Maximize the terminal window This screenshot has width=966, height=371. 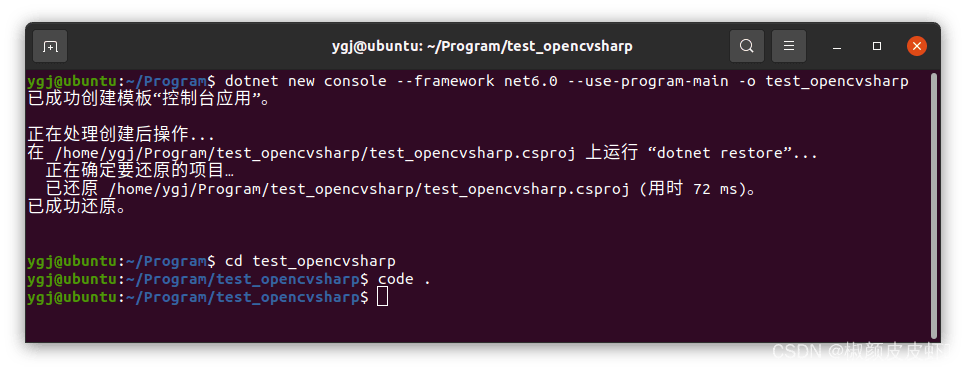pos(877,46)
